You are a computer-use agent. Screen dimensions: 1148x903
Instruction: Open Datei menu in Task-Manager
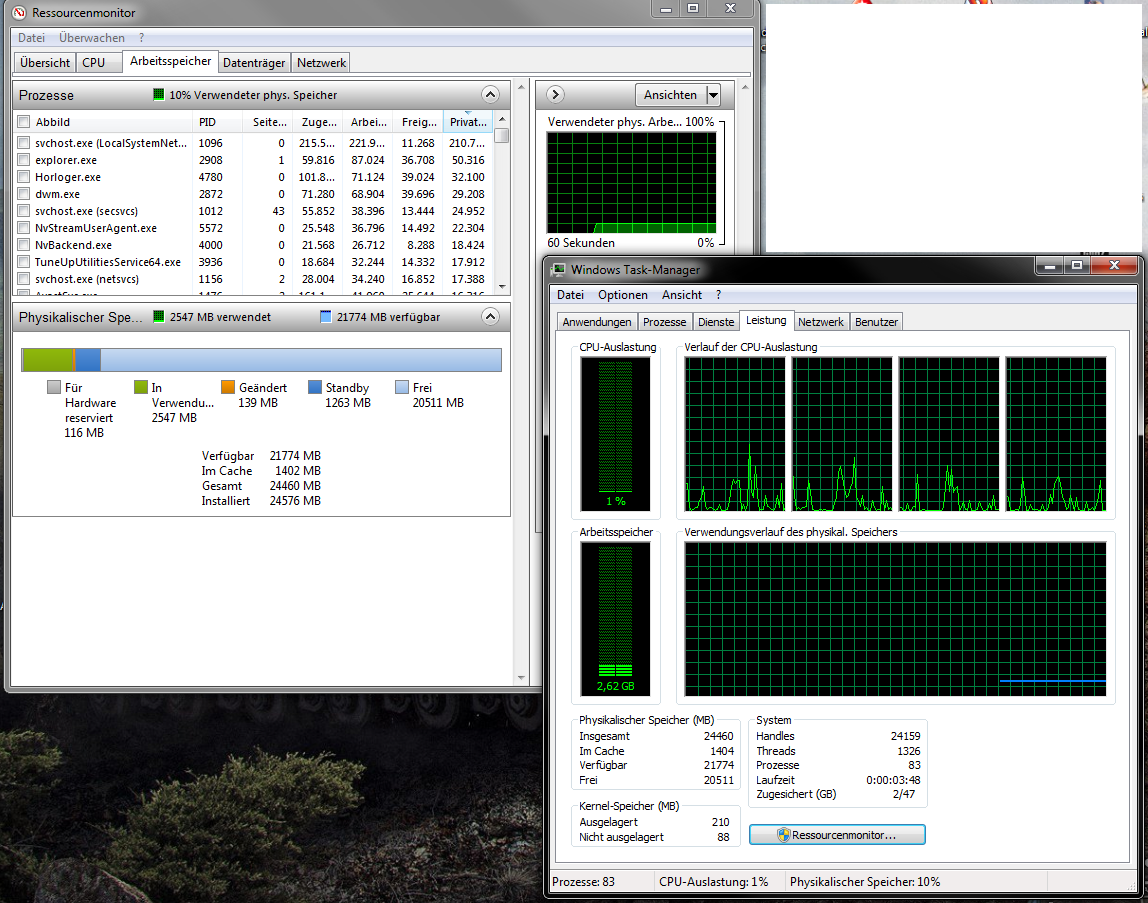click(x=570, y=294)
